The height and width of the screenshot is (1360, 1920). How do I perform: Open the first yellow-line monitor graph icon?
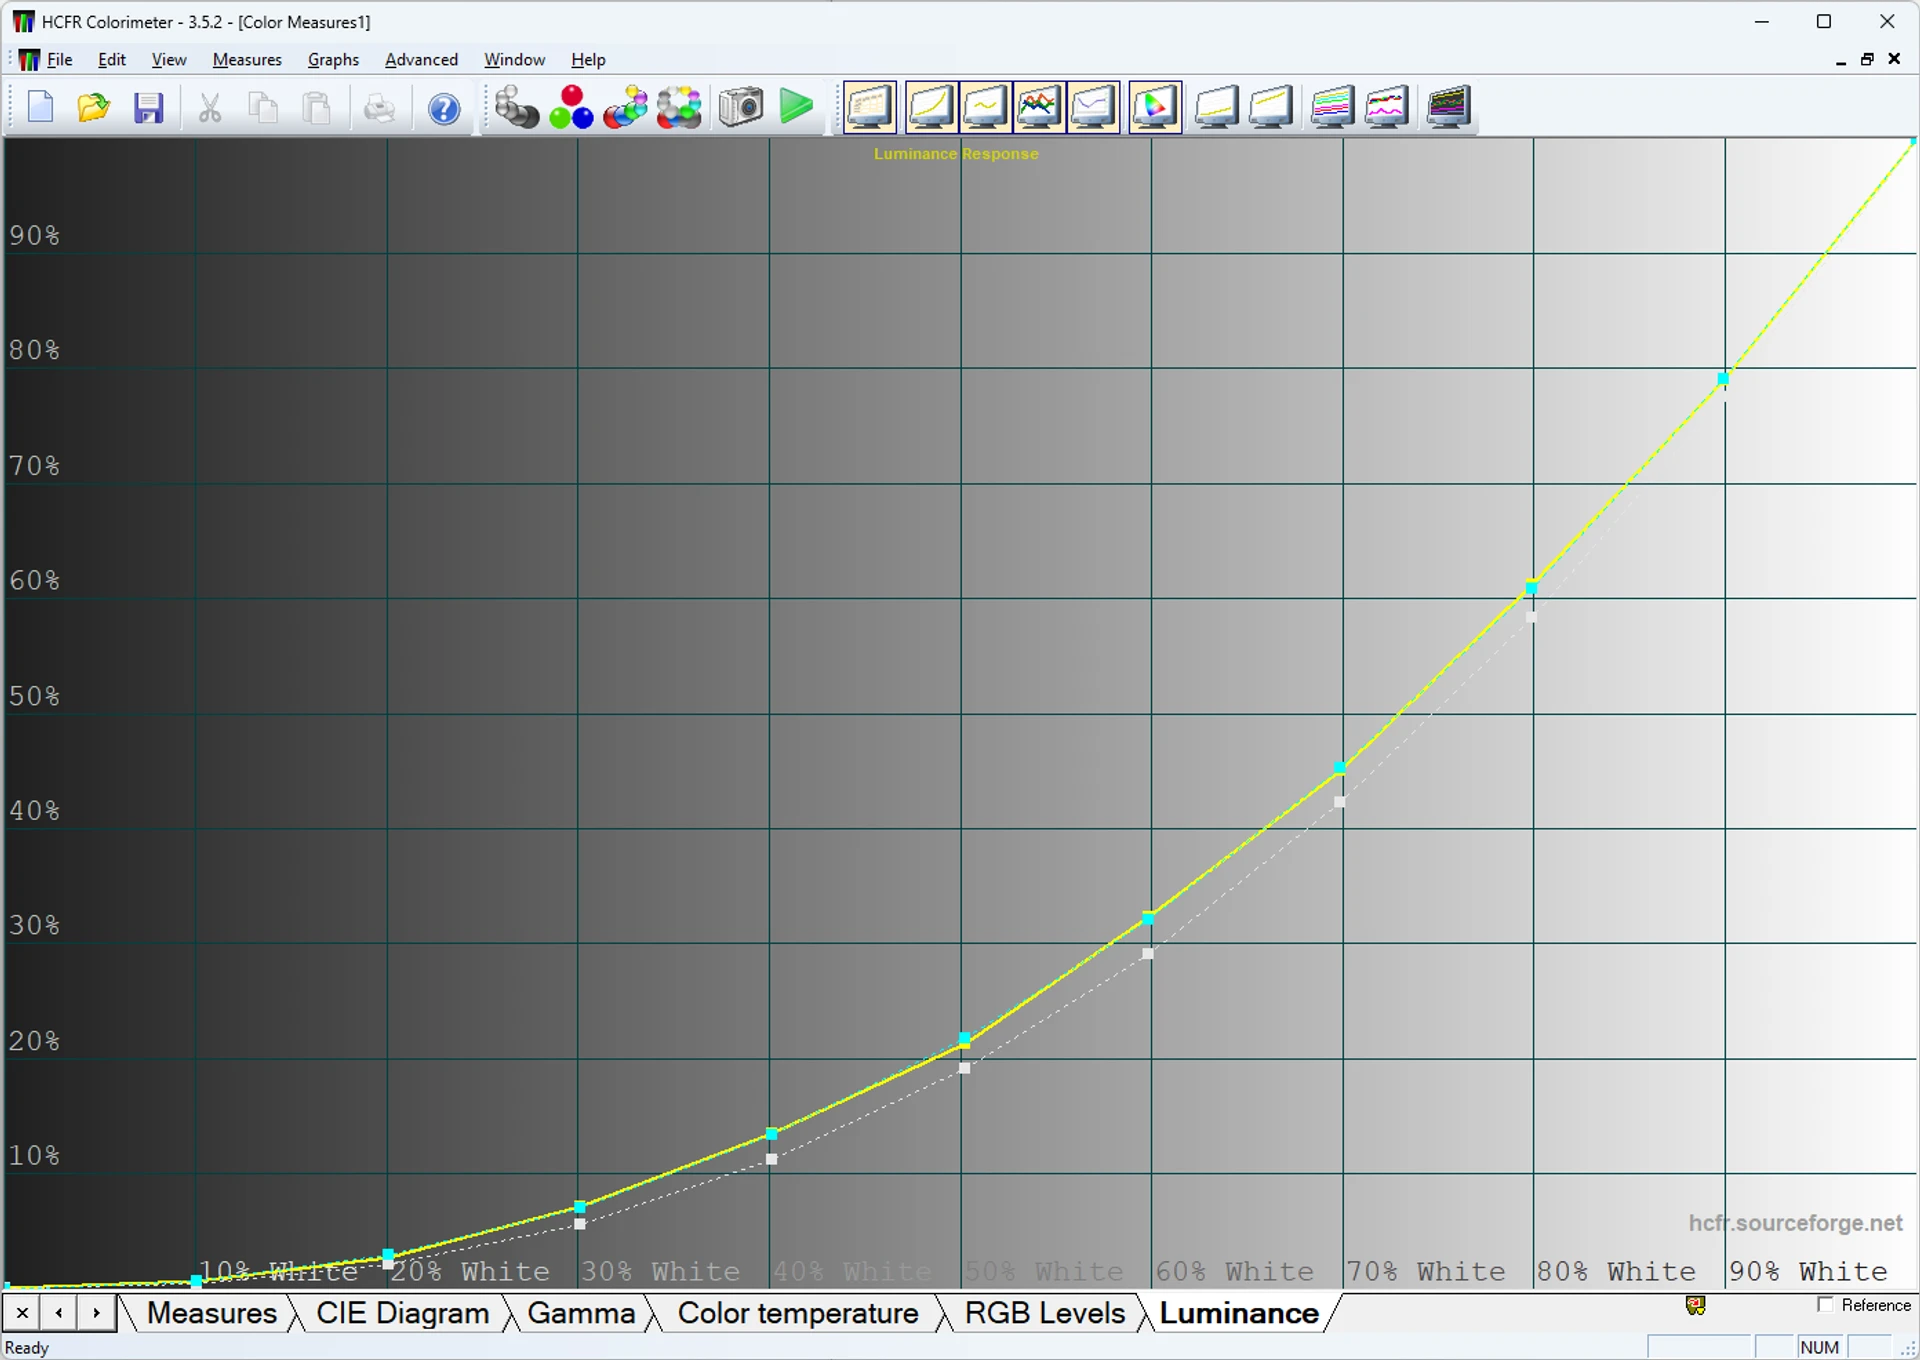[x=1217, y=107]
